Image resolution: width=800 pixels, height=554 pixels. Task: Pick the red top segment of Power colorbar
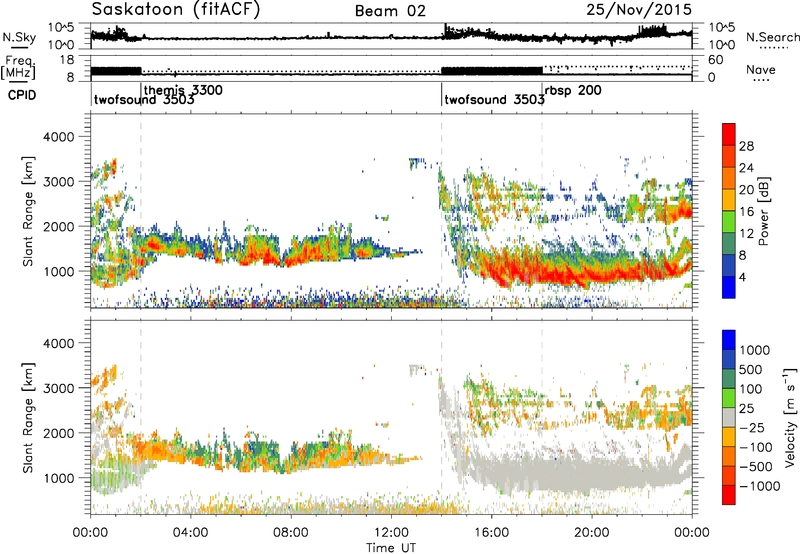coord(729,134)
